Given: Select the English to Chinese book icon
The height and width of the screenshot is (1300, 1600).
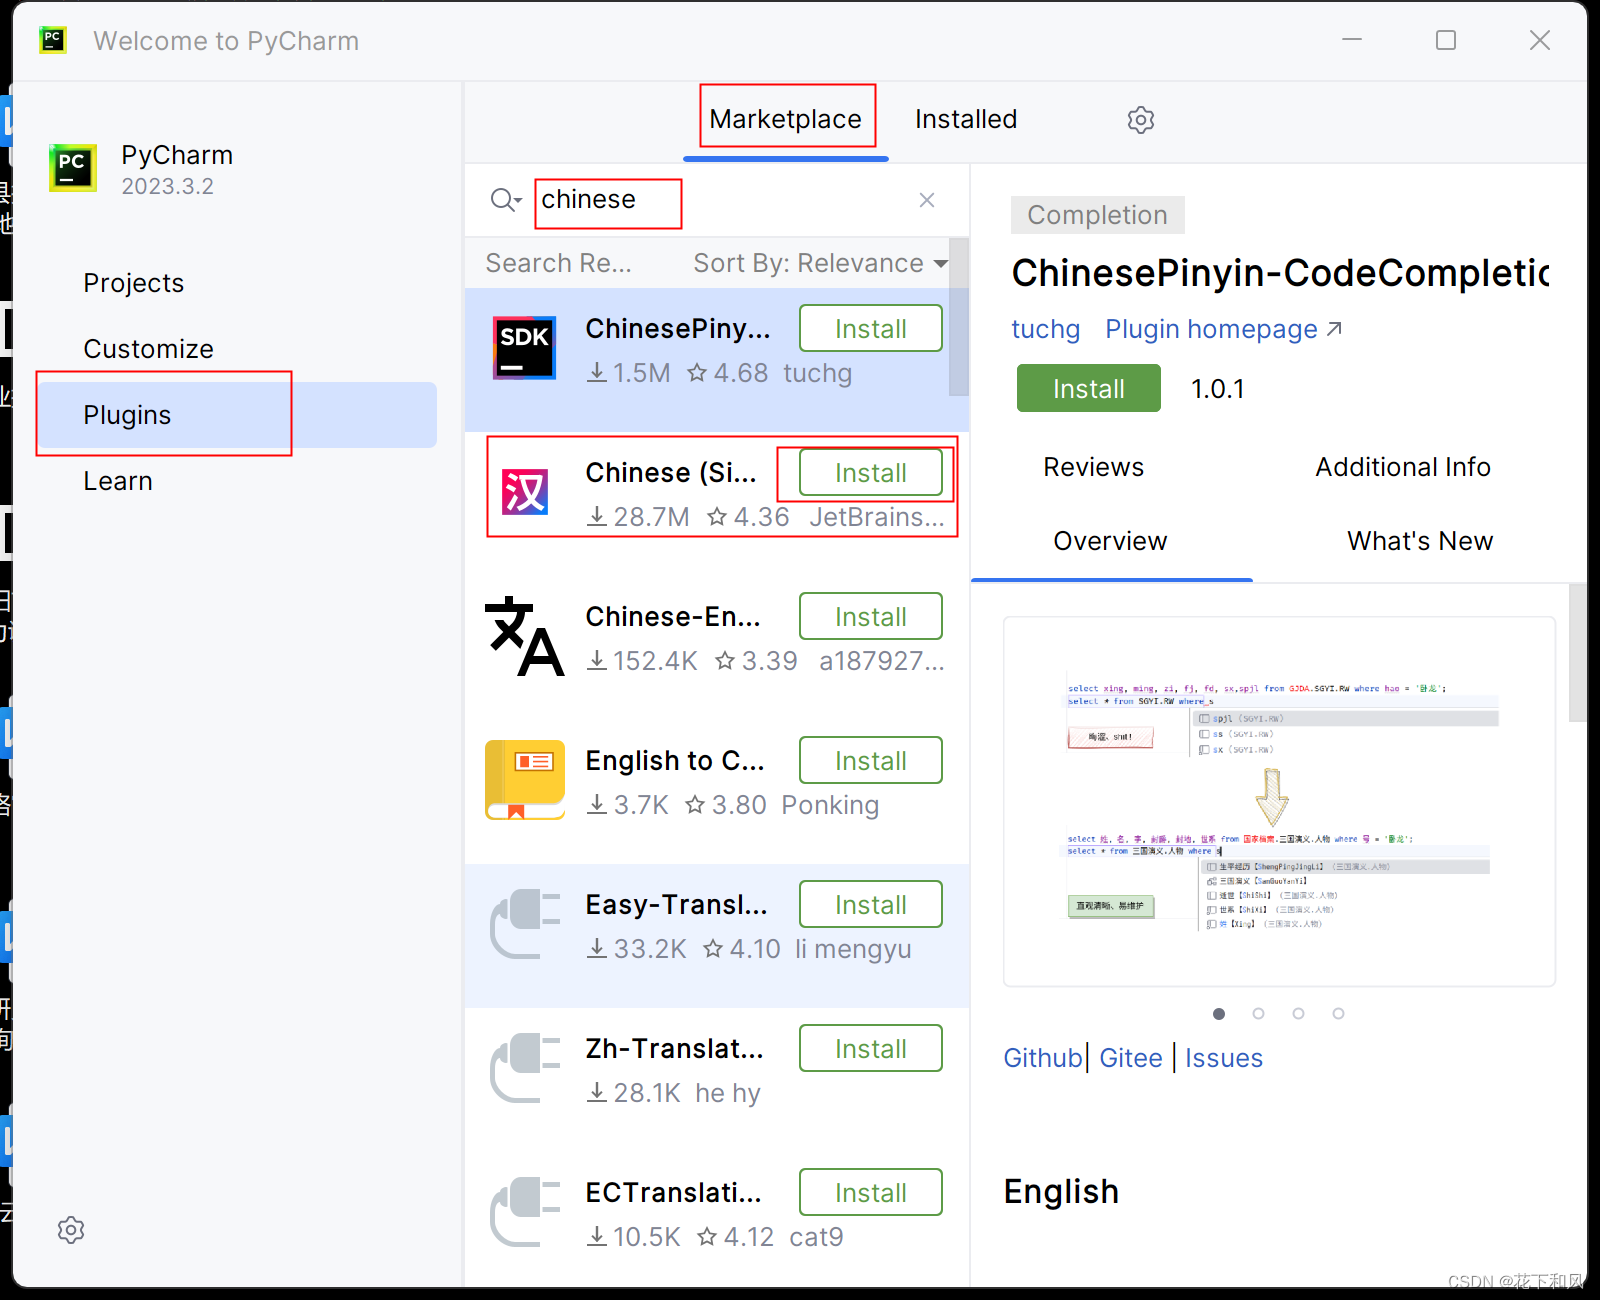Looking at the screenshot, I should point(524,780).
